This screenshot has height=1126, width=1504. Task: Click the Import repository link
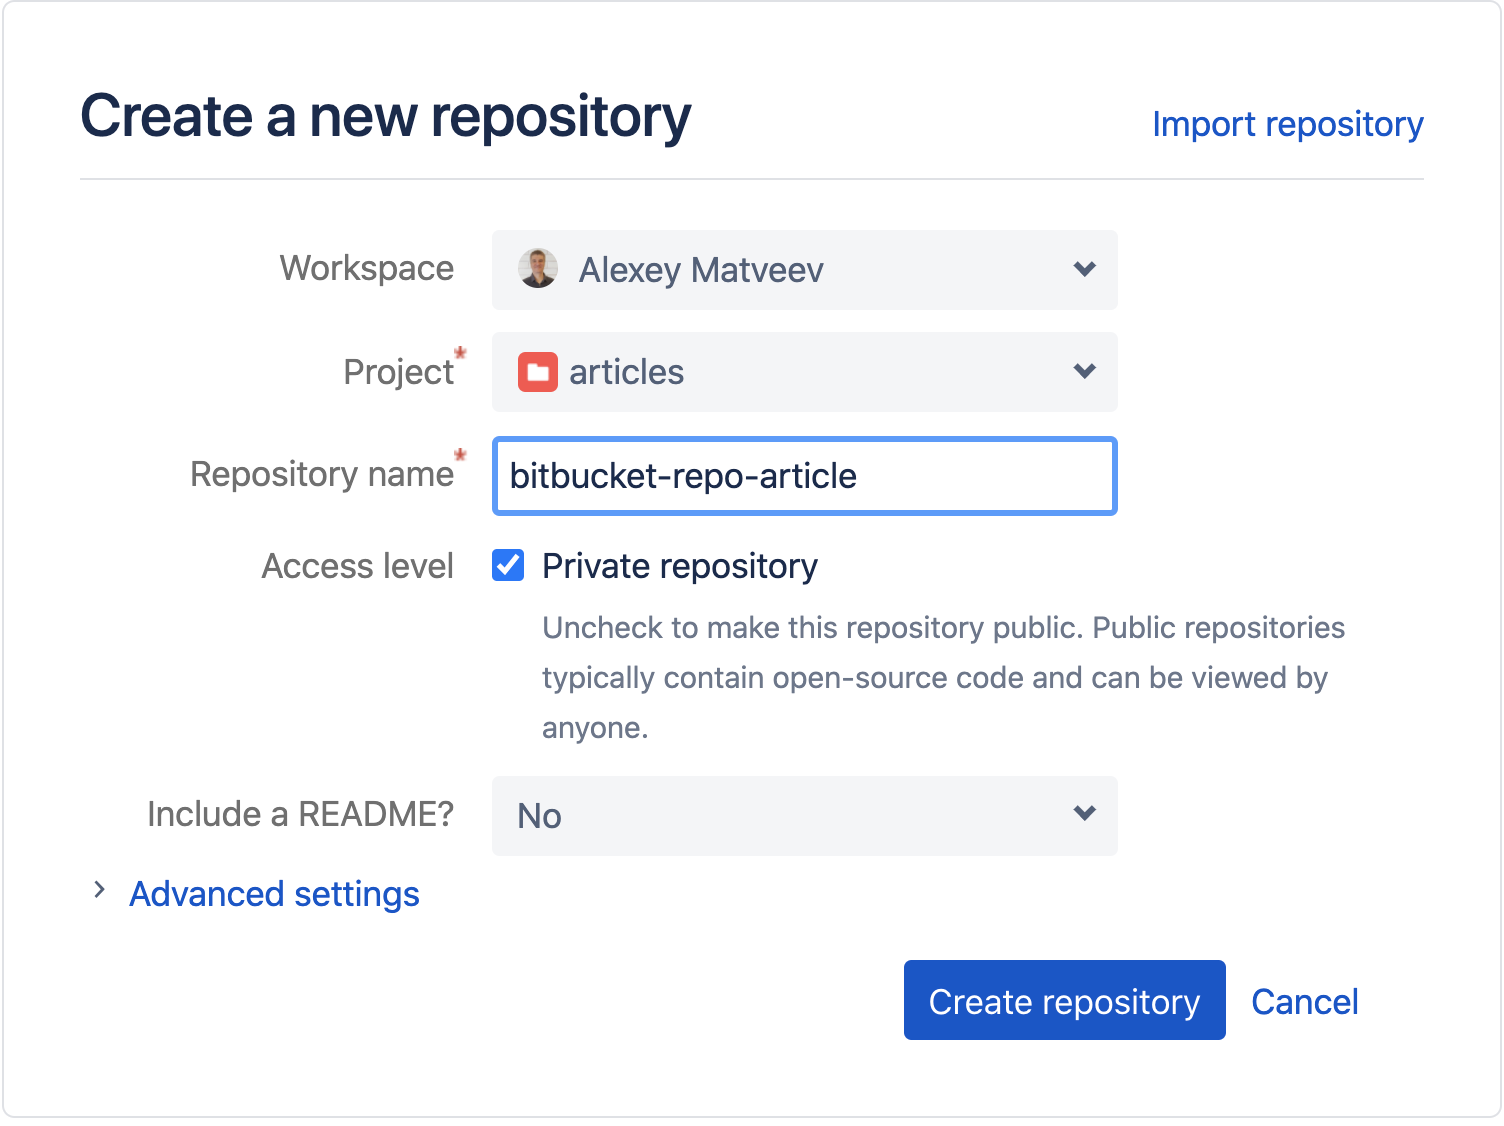click(x=1287, y=124)
